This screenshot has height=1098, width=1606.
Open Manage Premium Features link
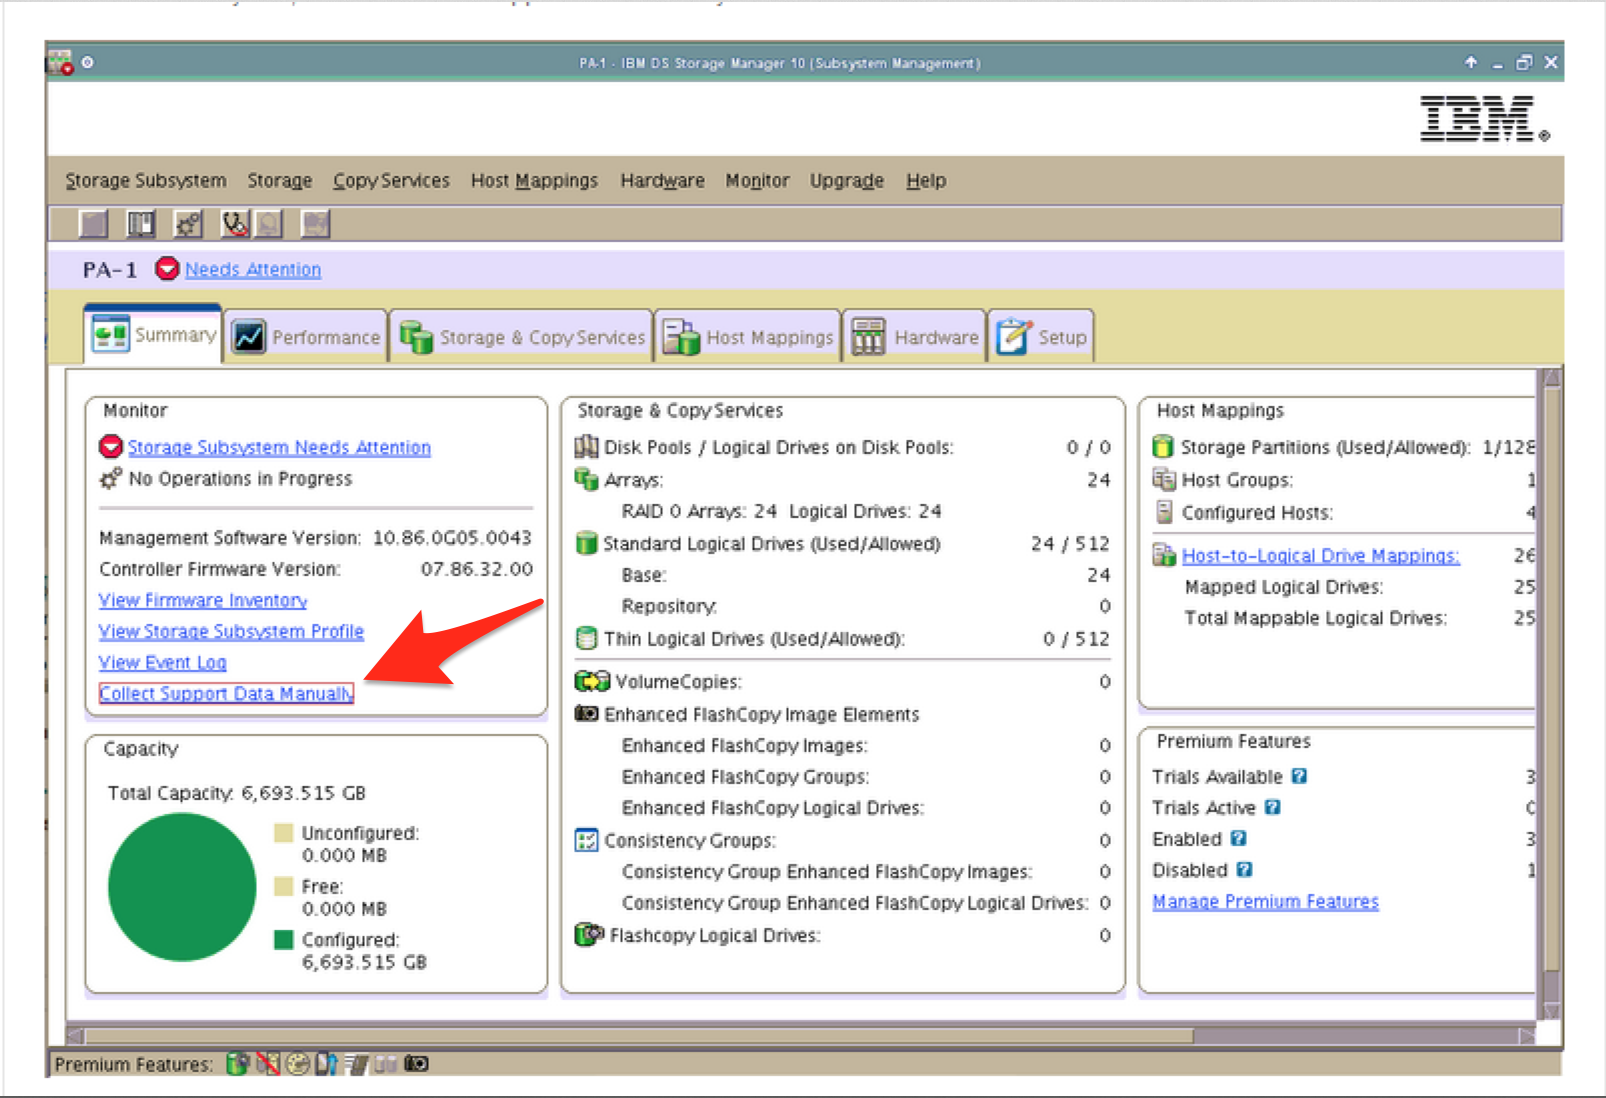click(x=1265, y=901)
